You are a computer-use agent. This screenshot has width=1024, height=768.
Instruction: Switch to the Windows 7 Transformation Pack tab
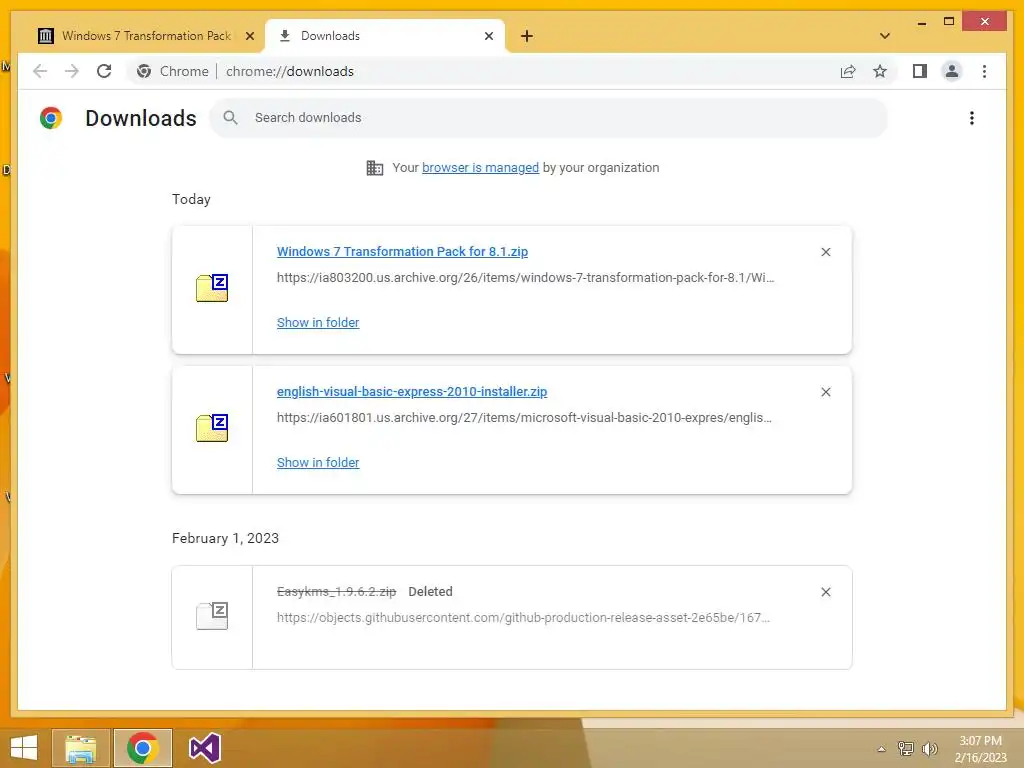(x=145, y=36)
